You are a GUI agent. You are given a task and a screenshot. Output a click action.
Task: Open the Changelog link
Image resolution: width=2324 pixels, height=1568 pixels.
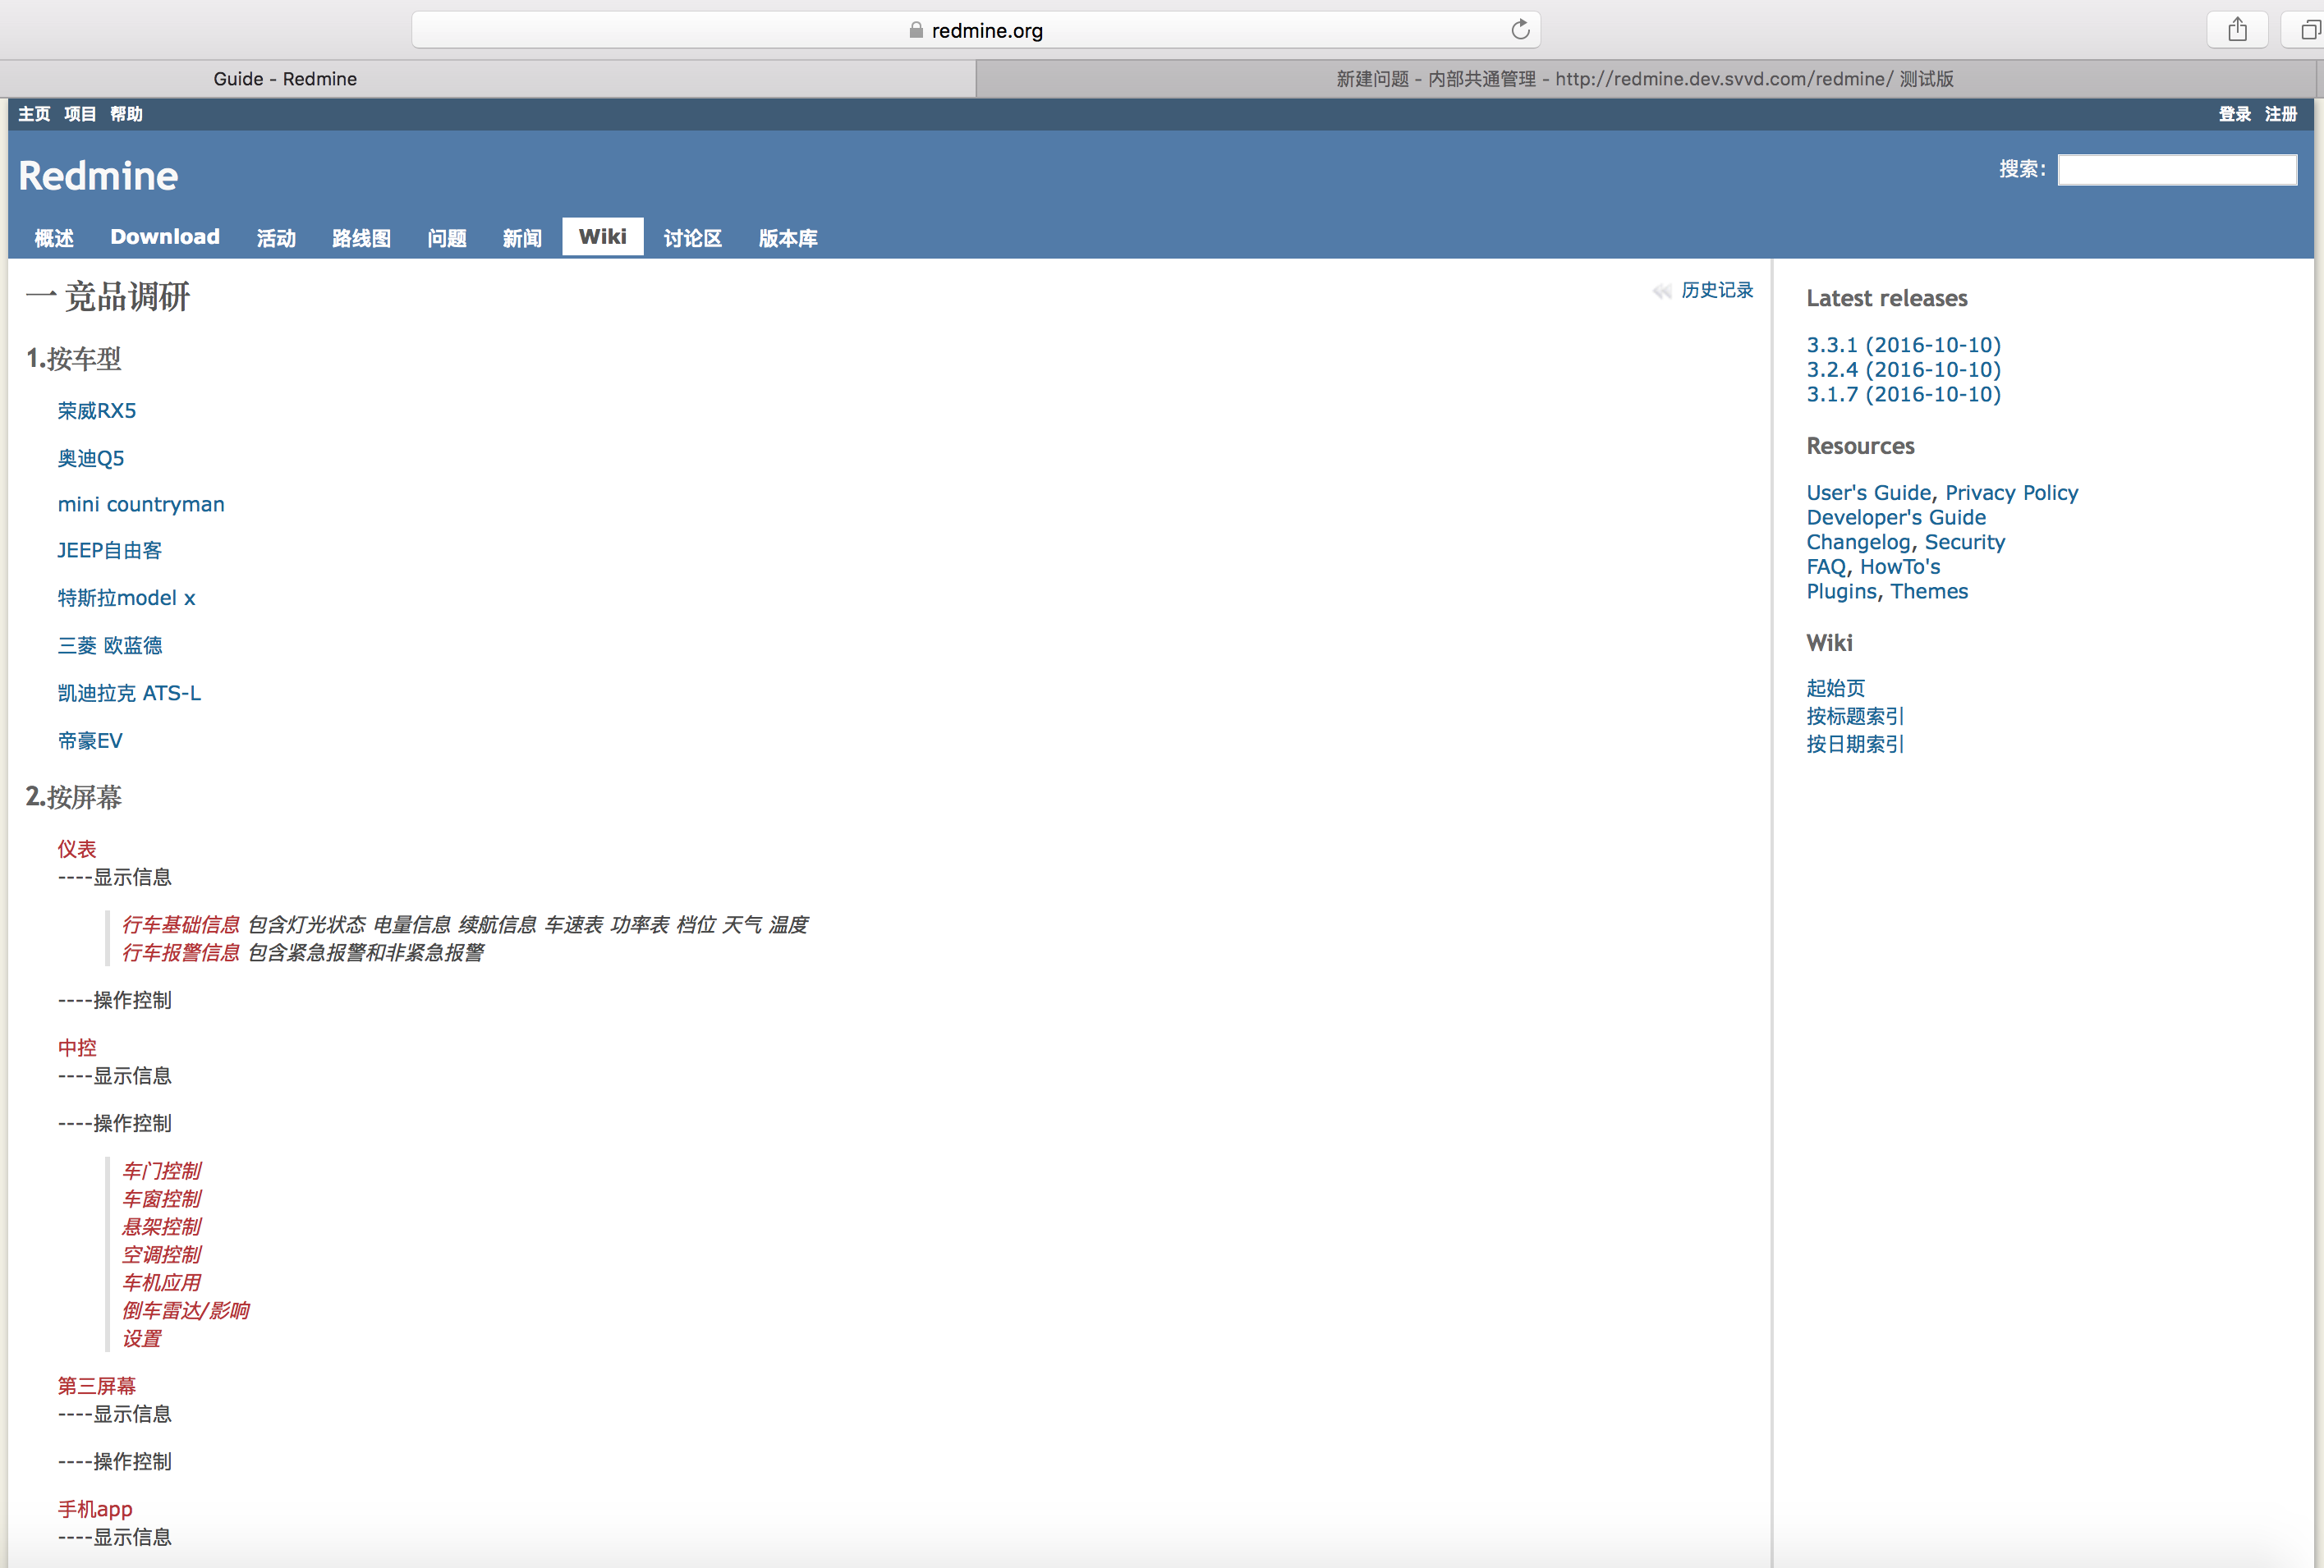point(1858,542)
